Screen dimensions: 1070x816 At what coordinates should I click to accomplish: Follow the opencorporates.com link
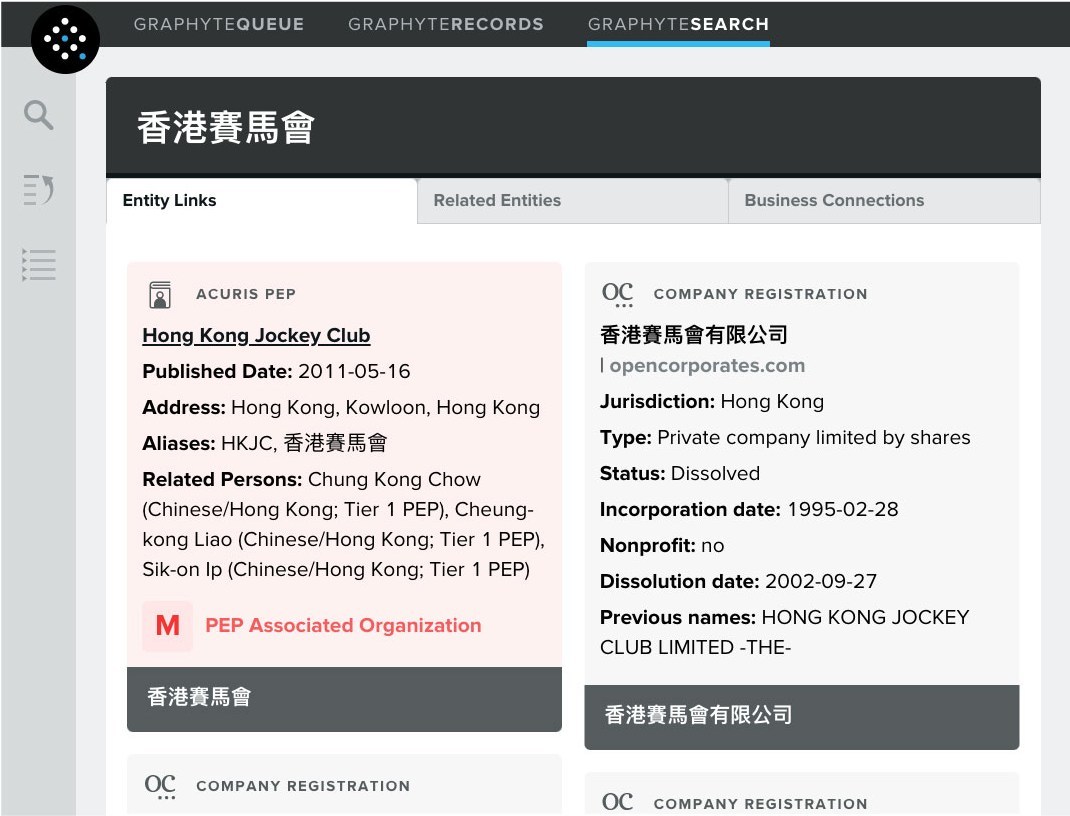[707, 366]
